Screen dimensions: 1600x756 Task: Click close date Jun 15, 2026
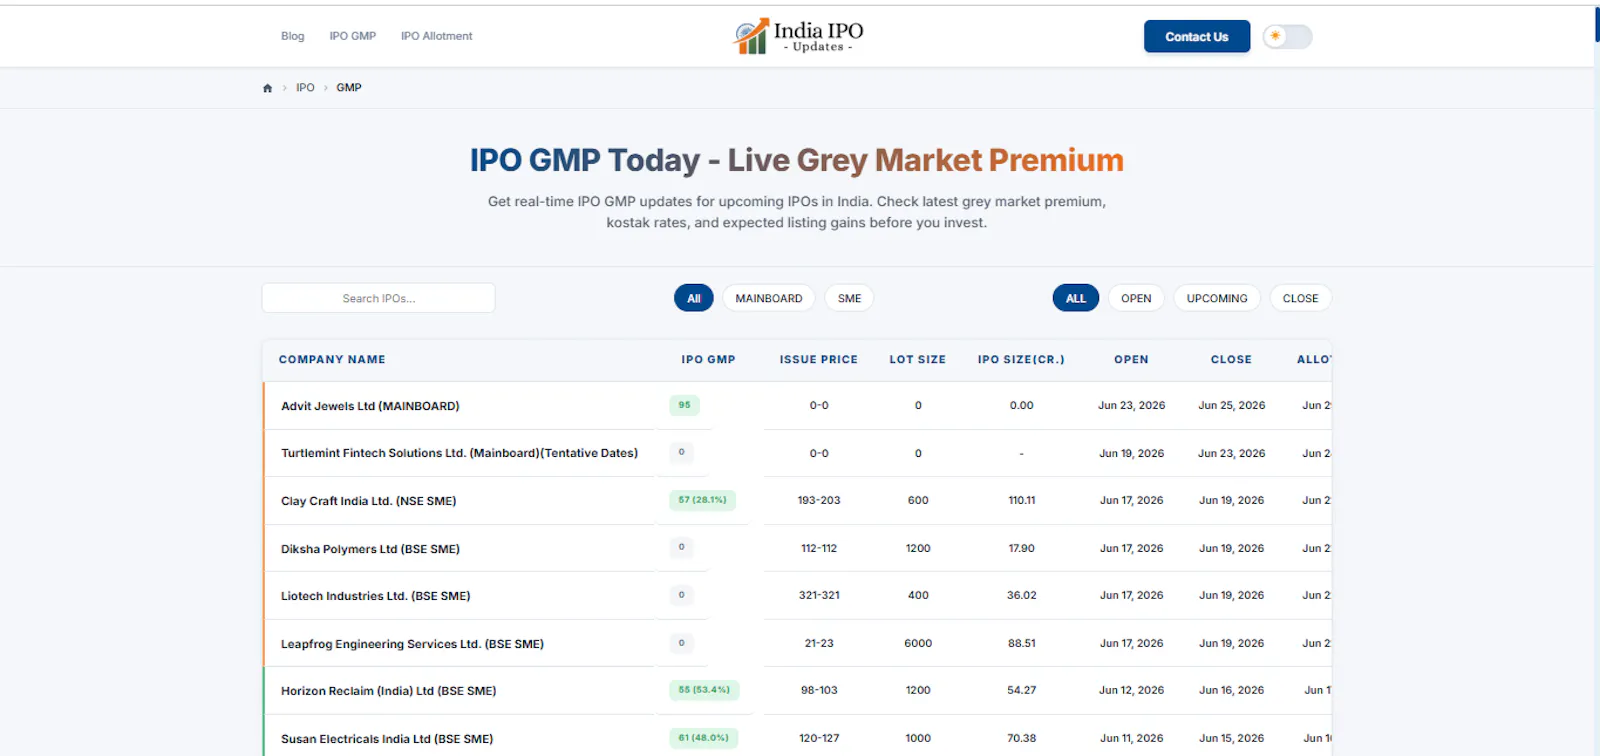pyautogui.click(x=1231, y=738)
